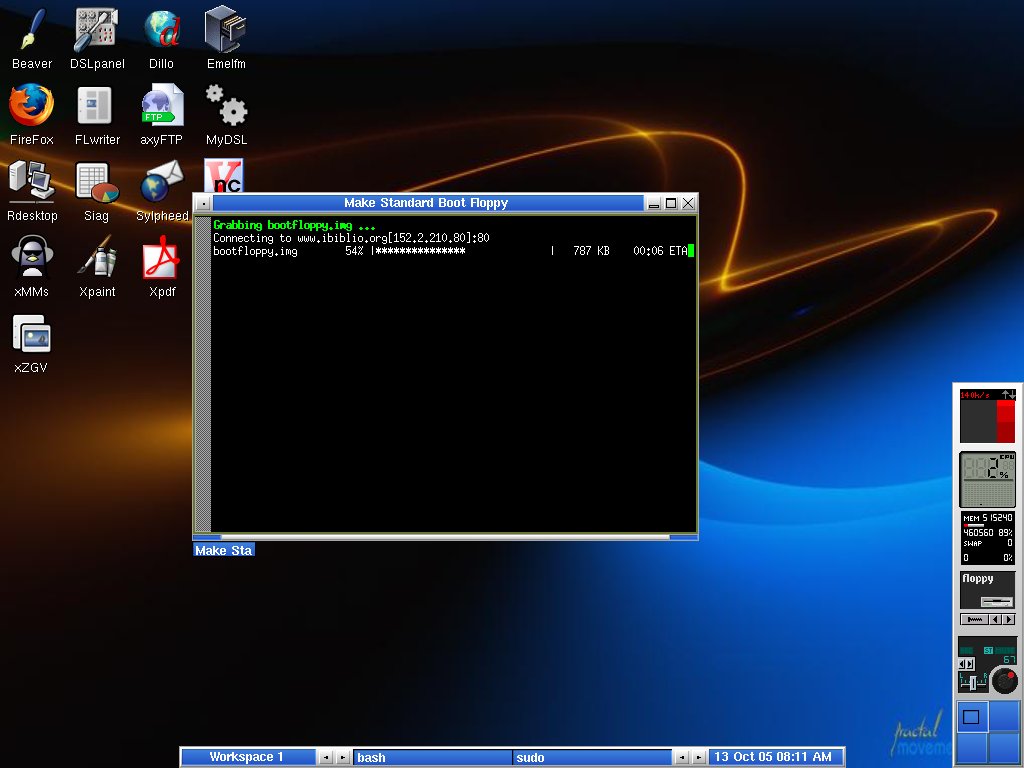Image resolution: width=1024 pixels, height=768 pixels.
Task: Switch to the next workspace with the right arrow
Action: click(343, 758)
